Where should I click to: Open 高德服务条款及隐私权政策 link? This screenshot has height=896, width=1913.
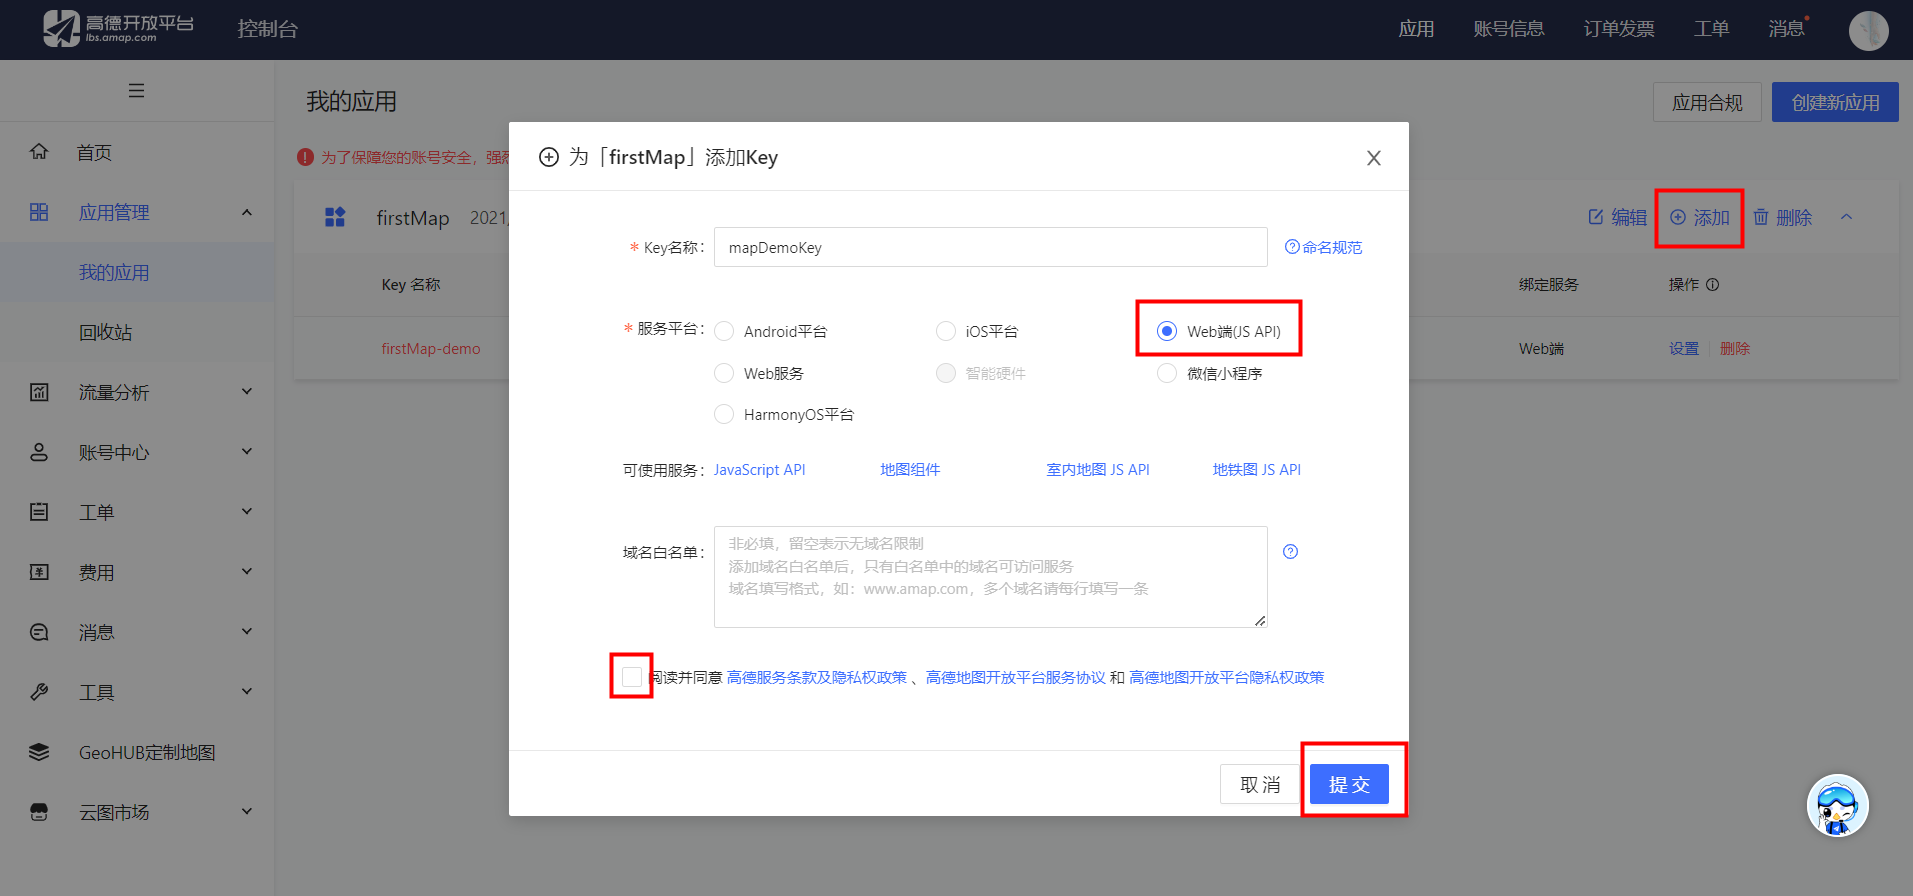(x=817, y=677)
